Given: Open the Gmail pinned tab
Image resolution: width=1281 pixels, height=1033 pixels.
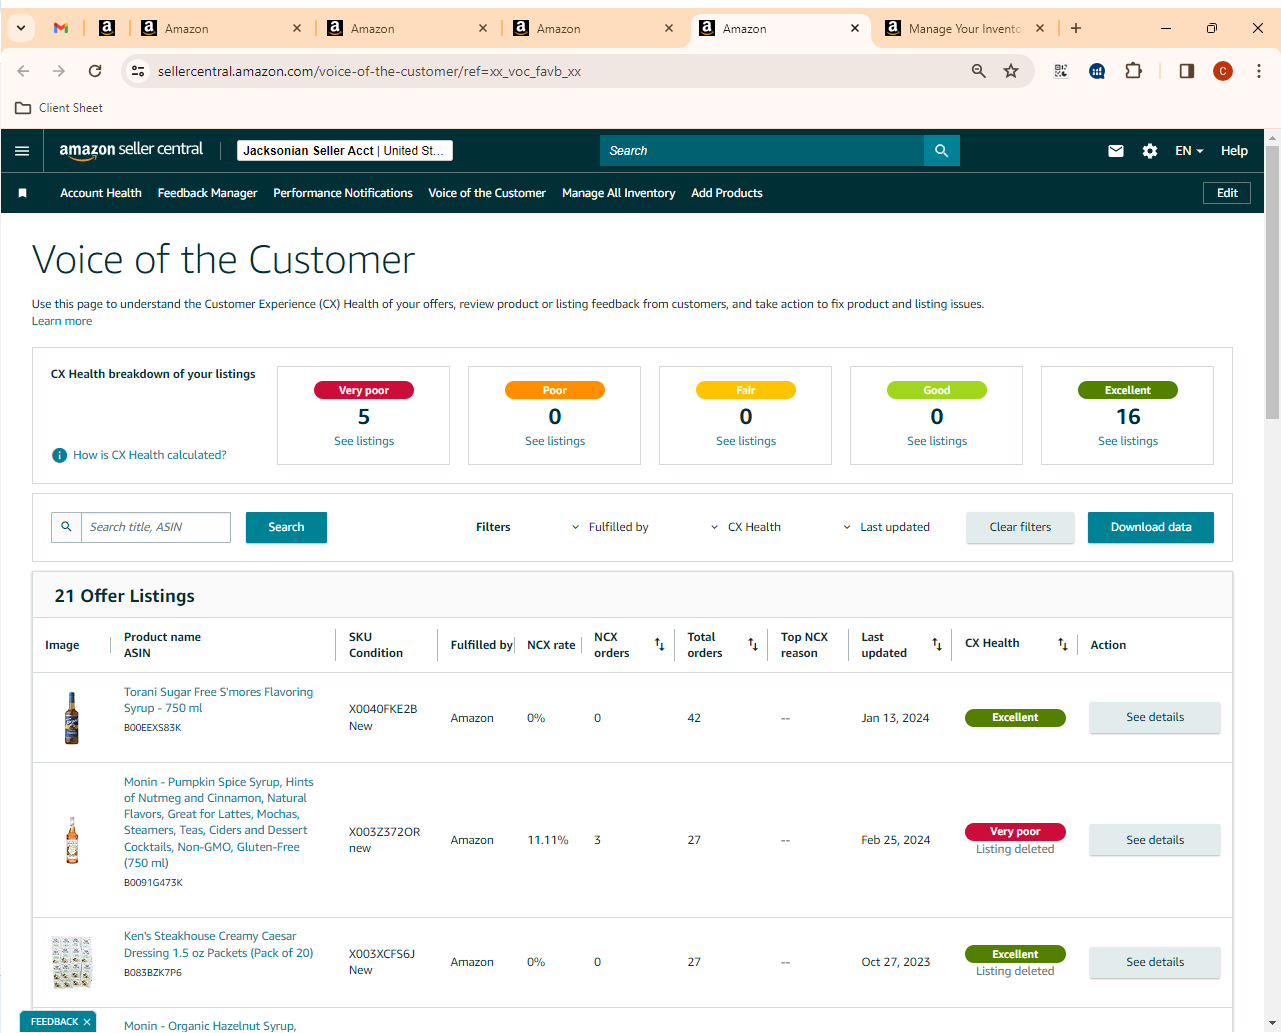Looking at the screenshot, I should (61, 28).
